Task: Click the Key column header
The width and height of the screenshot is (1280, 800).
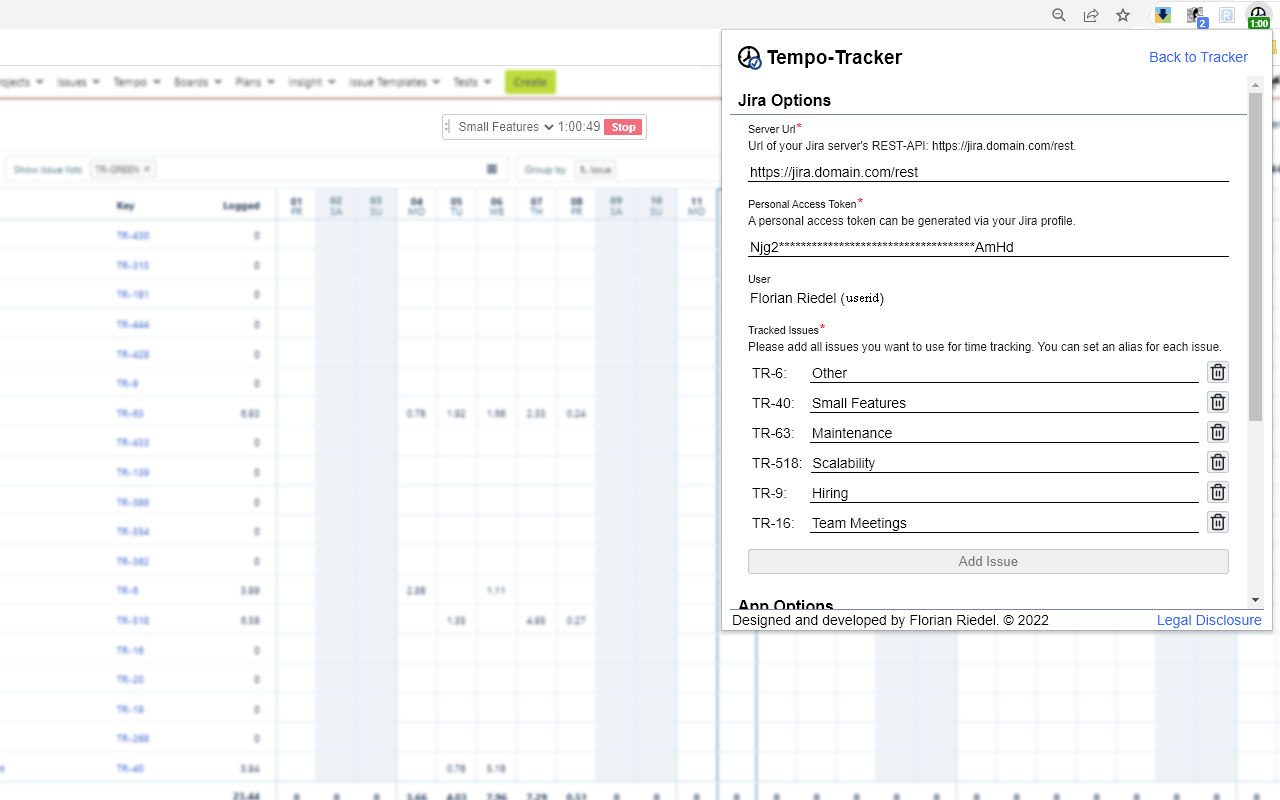Action: tap(125, 206)
